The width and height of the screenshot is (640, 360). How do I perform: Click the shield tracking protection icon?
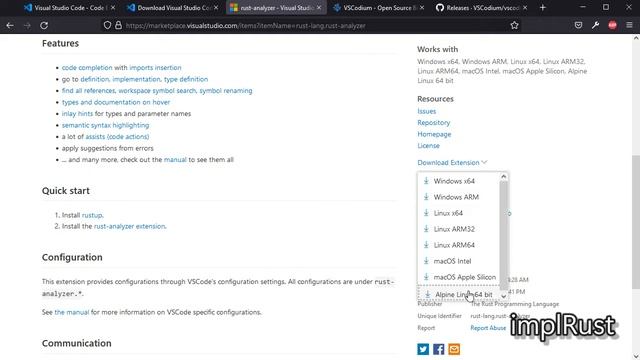coord(107,25)
